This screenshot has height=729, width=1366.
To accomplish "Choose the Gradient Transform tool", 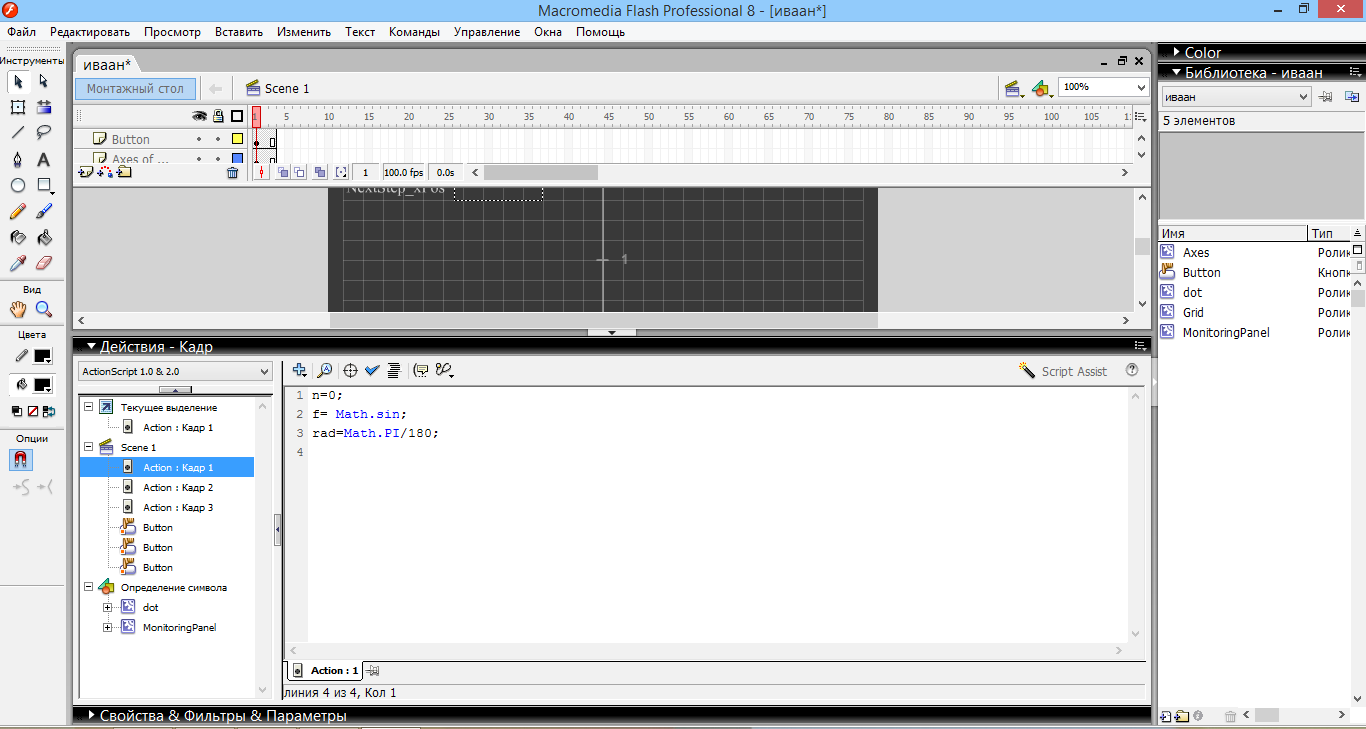I will 44,107.
